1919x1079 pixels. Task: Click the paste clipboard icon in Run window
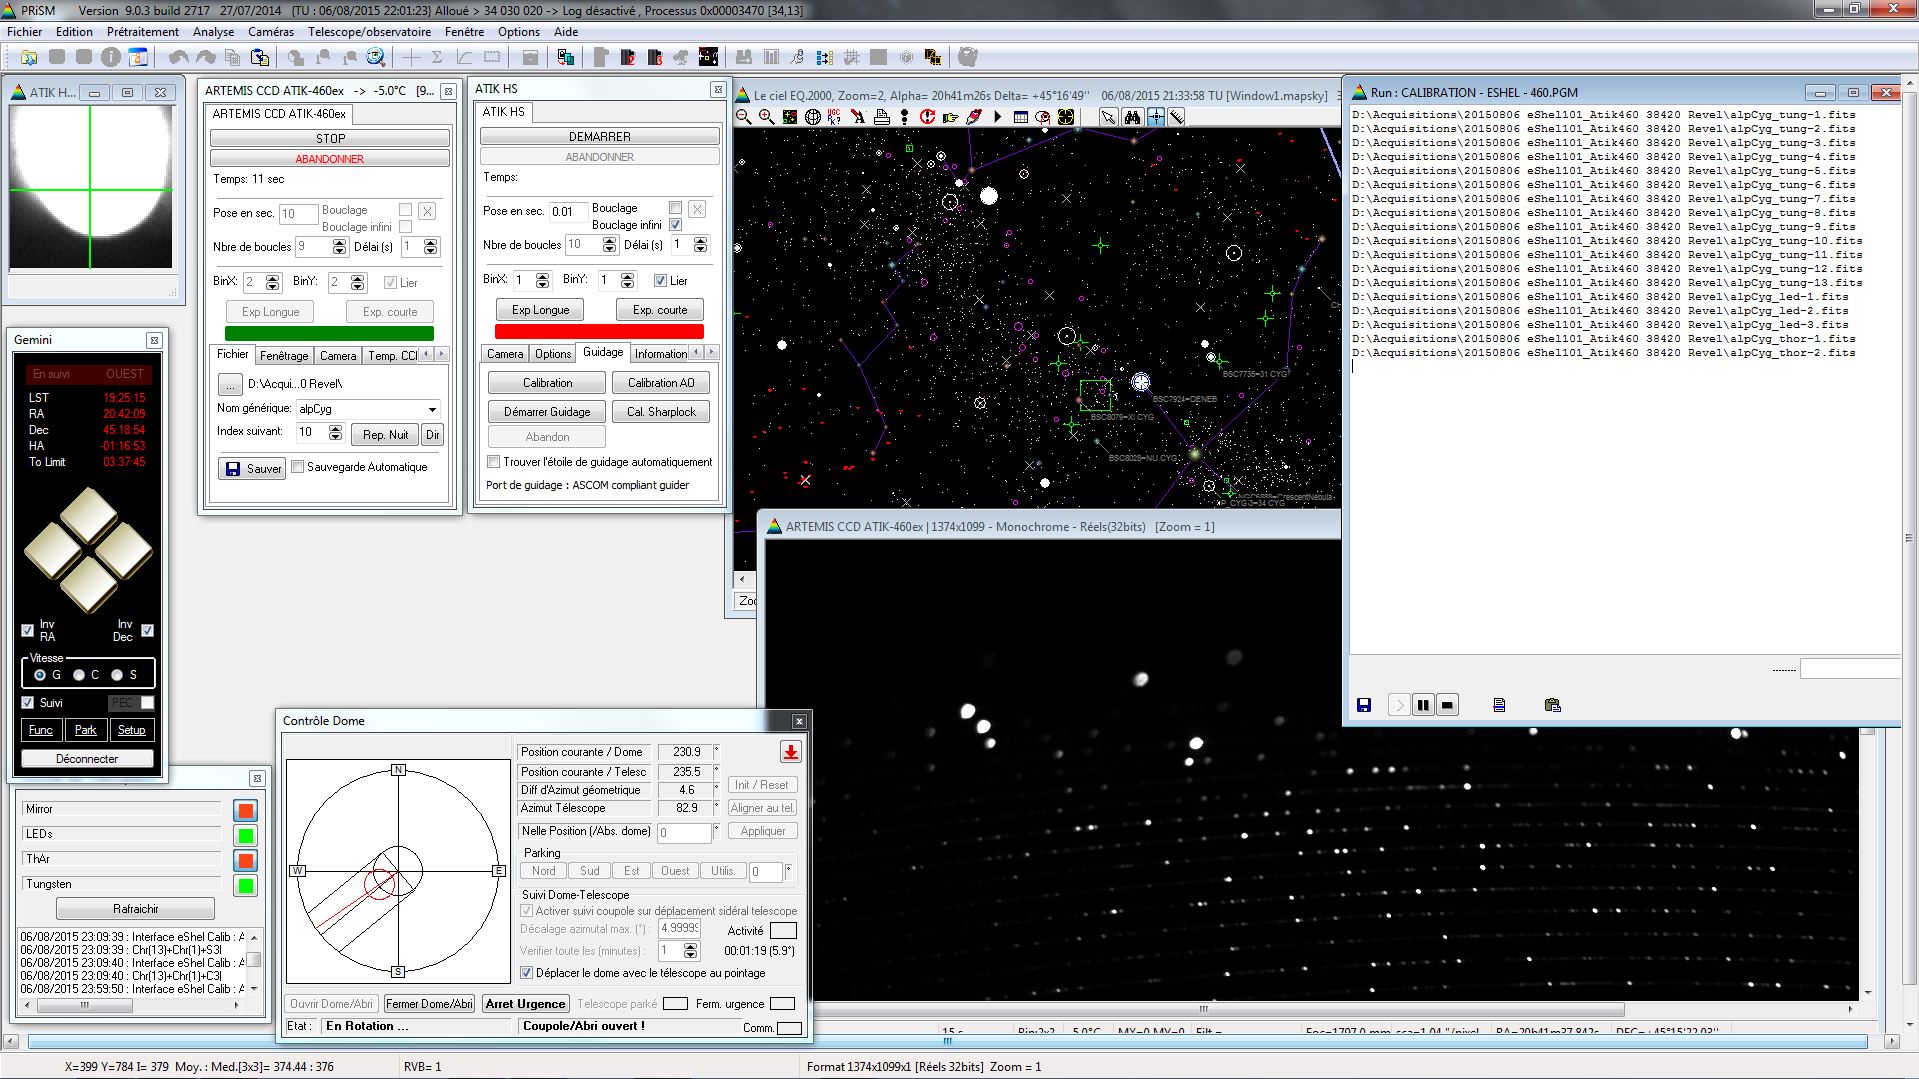click(1552, 705)
